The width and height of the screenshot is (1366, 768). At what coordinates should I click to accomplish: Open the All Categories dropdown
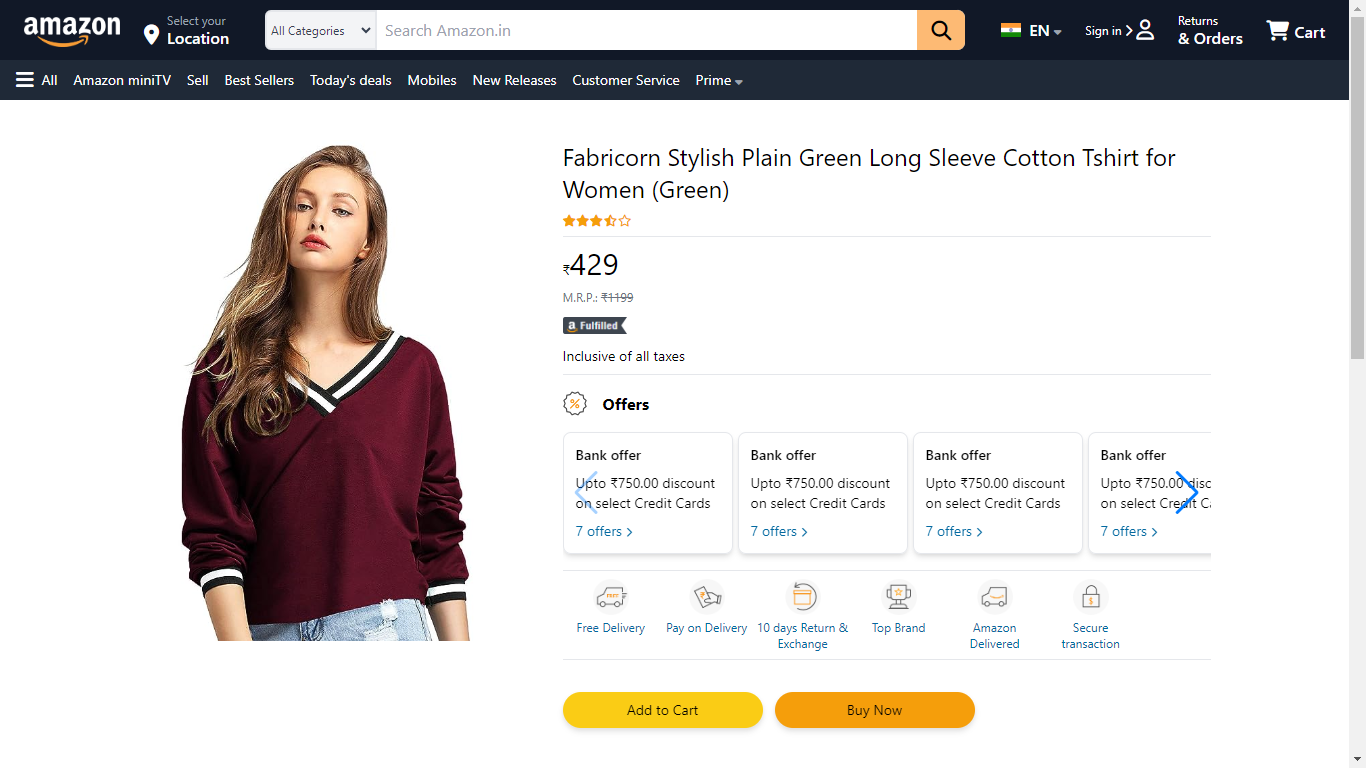point(321,30)
